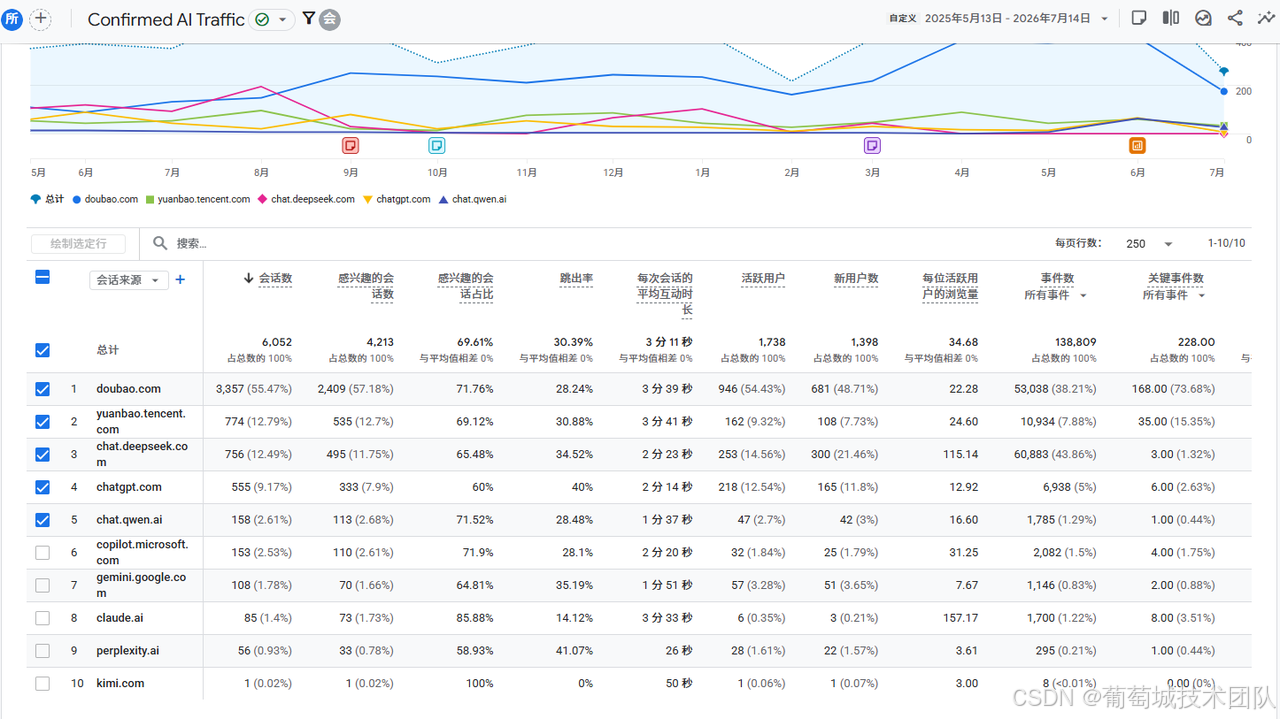Click the 6,052 total sessions value
1280x719 pixels.
(276, 342)
